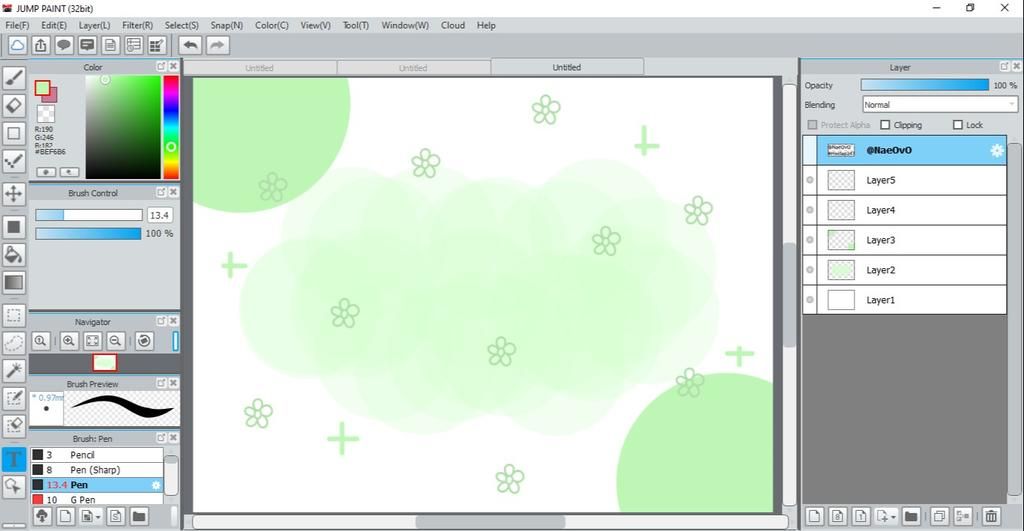This screenshot has width=1024, height=531.
Task: Click the Undo arrow button
Action: (191, 45)
